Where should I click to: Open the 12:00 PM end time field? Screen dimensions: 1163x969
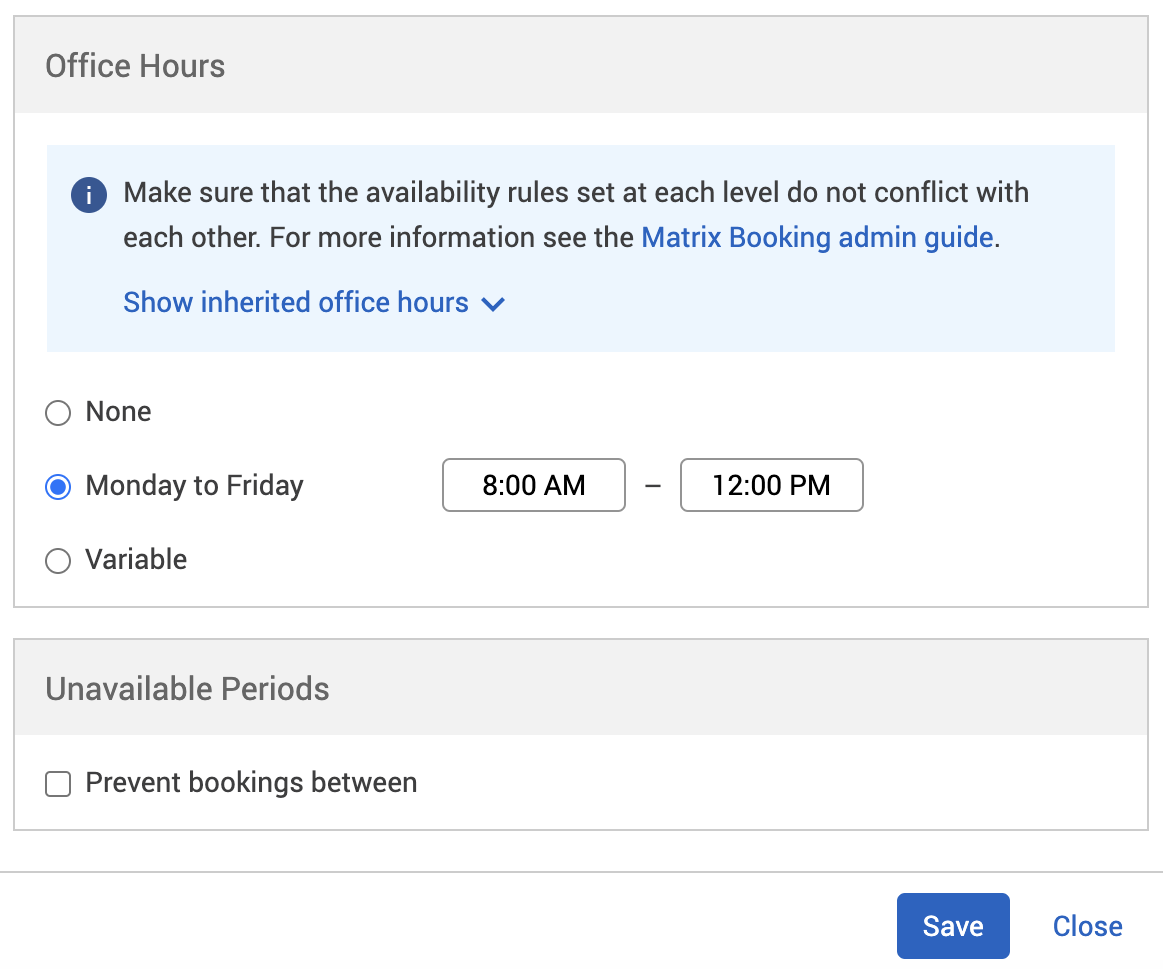pyautogui.click(x=771, y=485)
